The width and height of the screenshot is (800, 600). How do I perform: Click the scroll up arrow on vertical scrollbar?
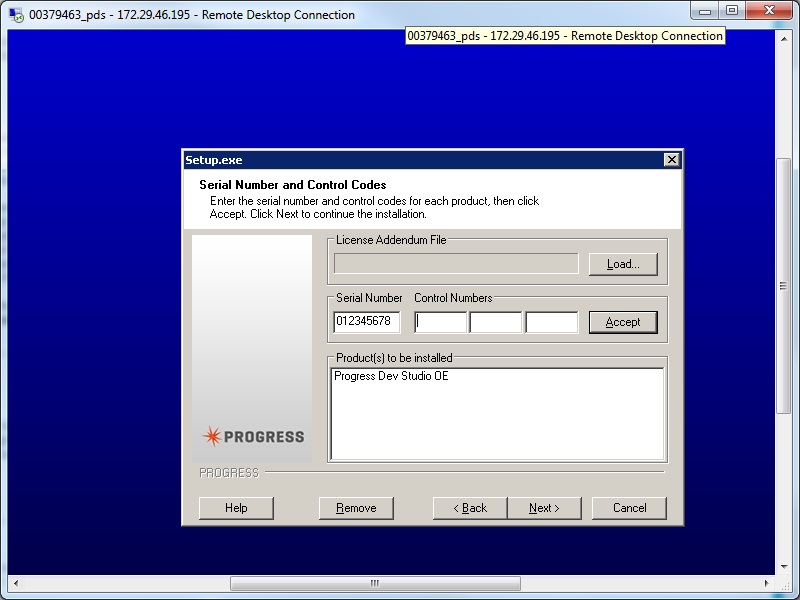[x=783, y=37]
